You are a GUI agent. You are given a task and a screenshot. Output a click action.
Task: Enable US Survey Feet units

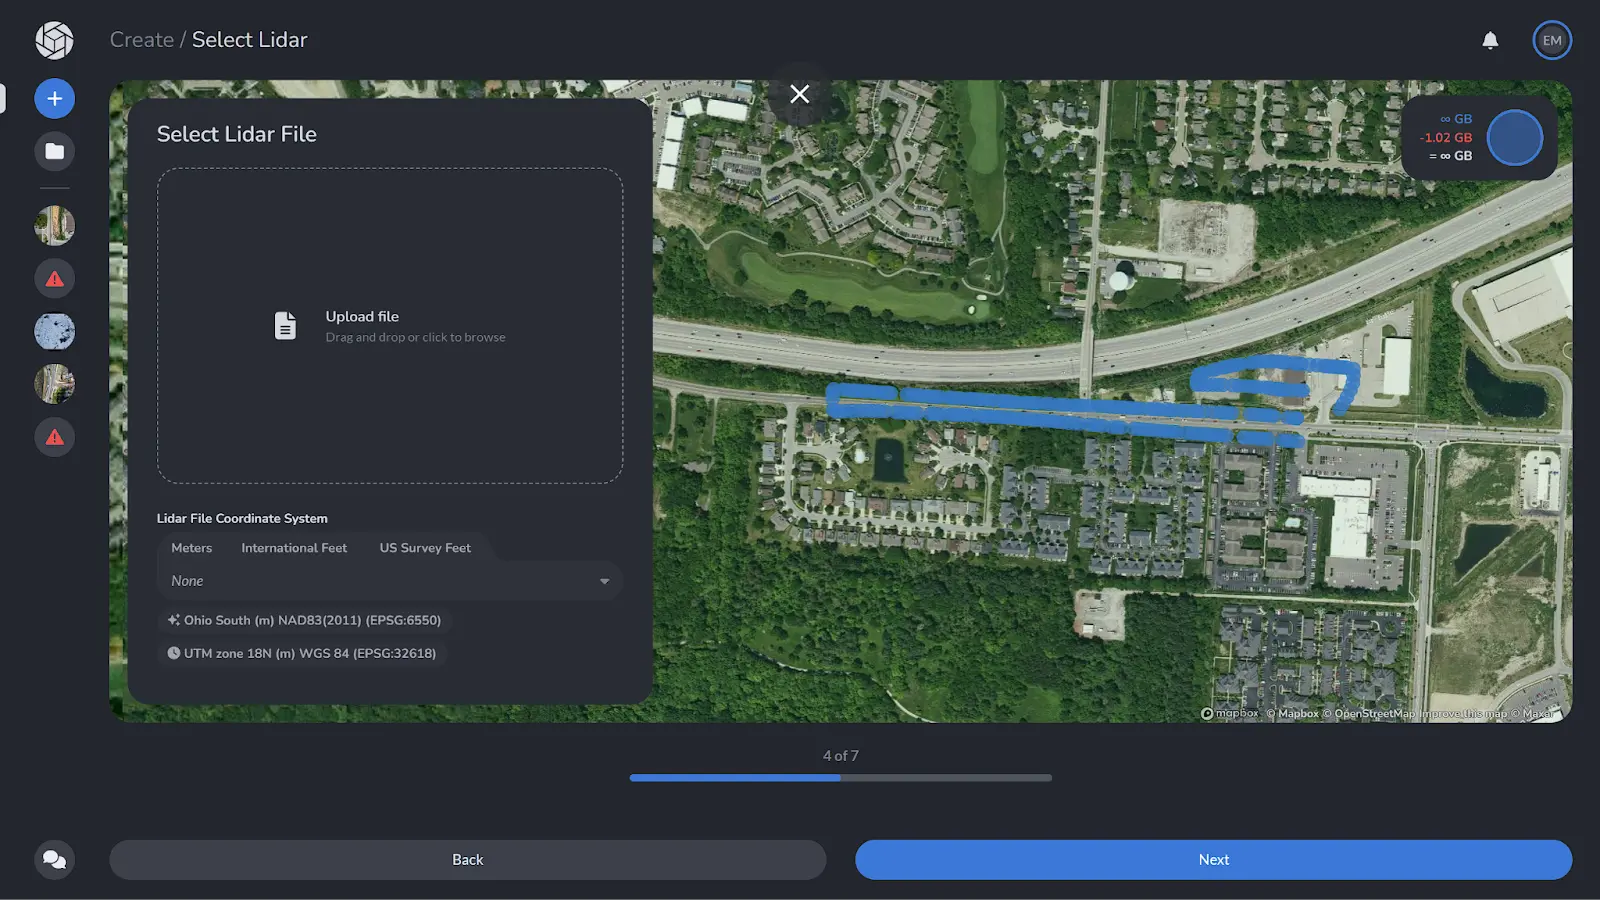click(424, 548)
